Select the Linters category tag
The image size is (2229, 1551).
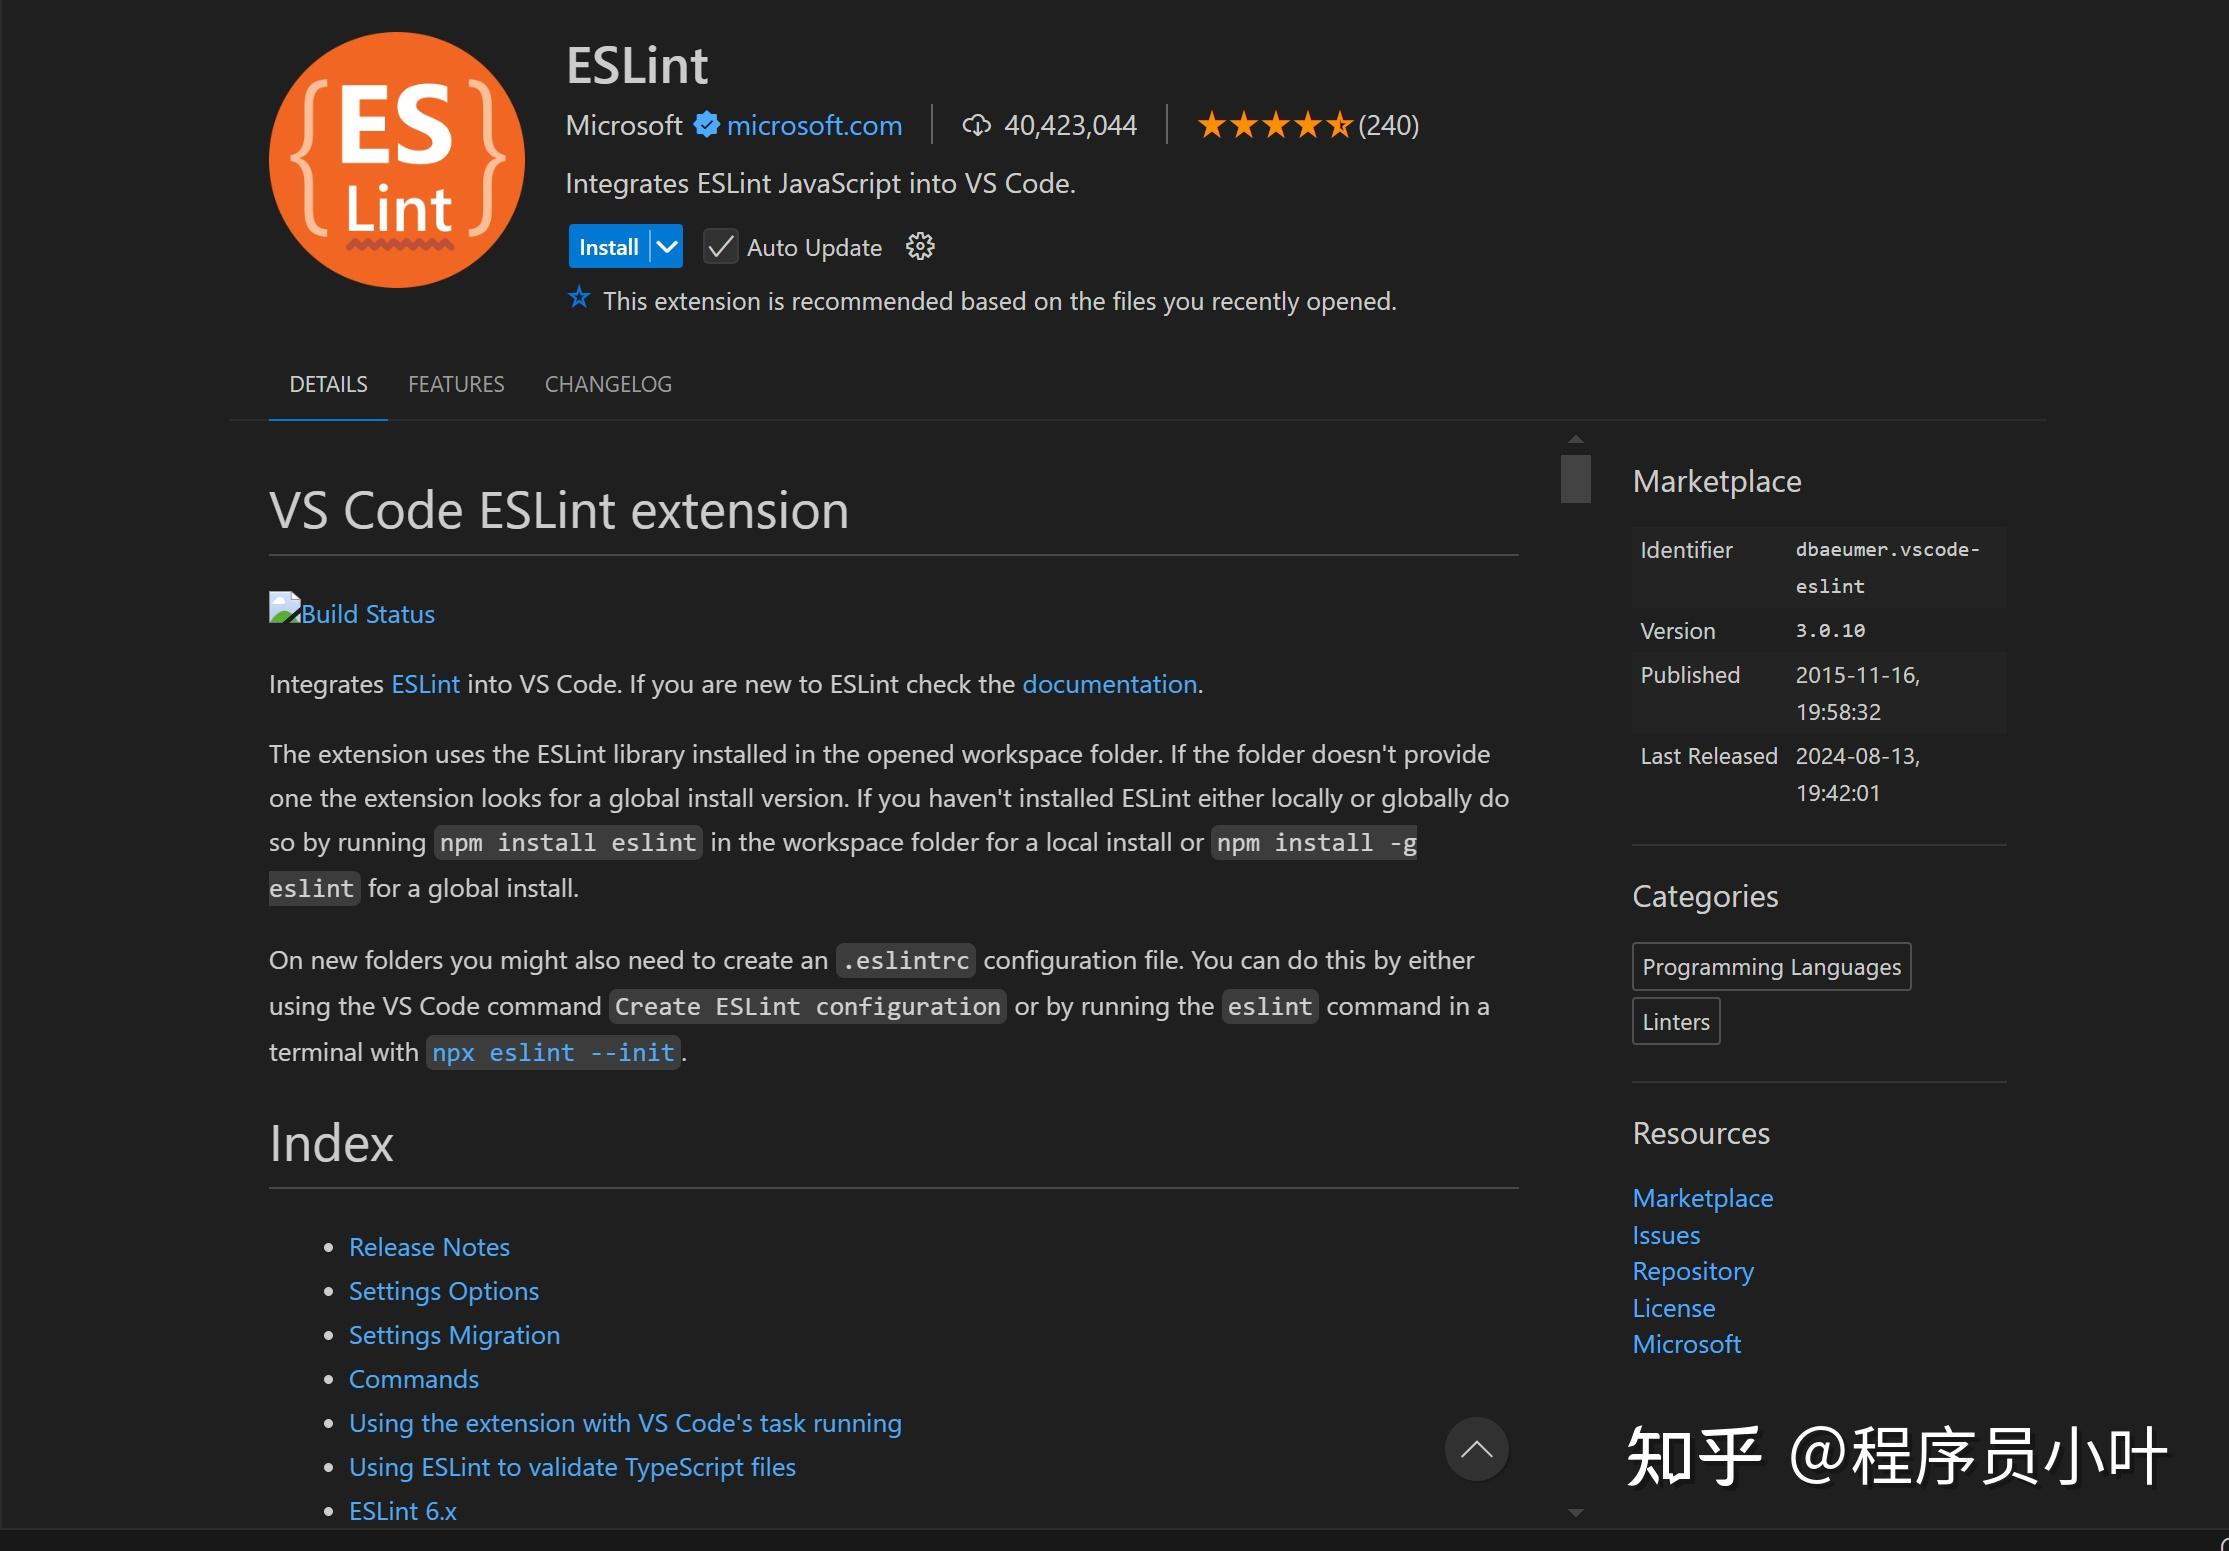point(1676,1021)
